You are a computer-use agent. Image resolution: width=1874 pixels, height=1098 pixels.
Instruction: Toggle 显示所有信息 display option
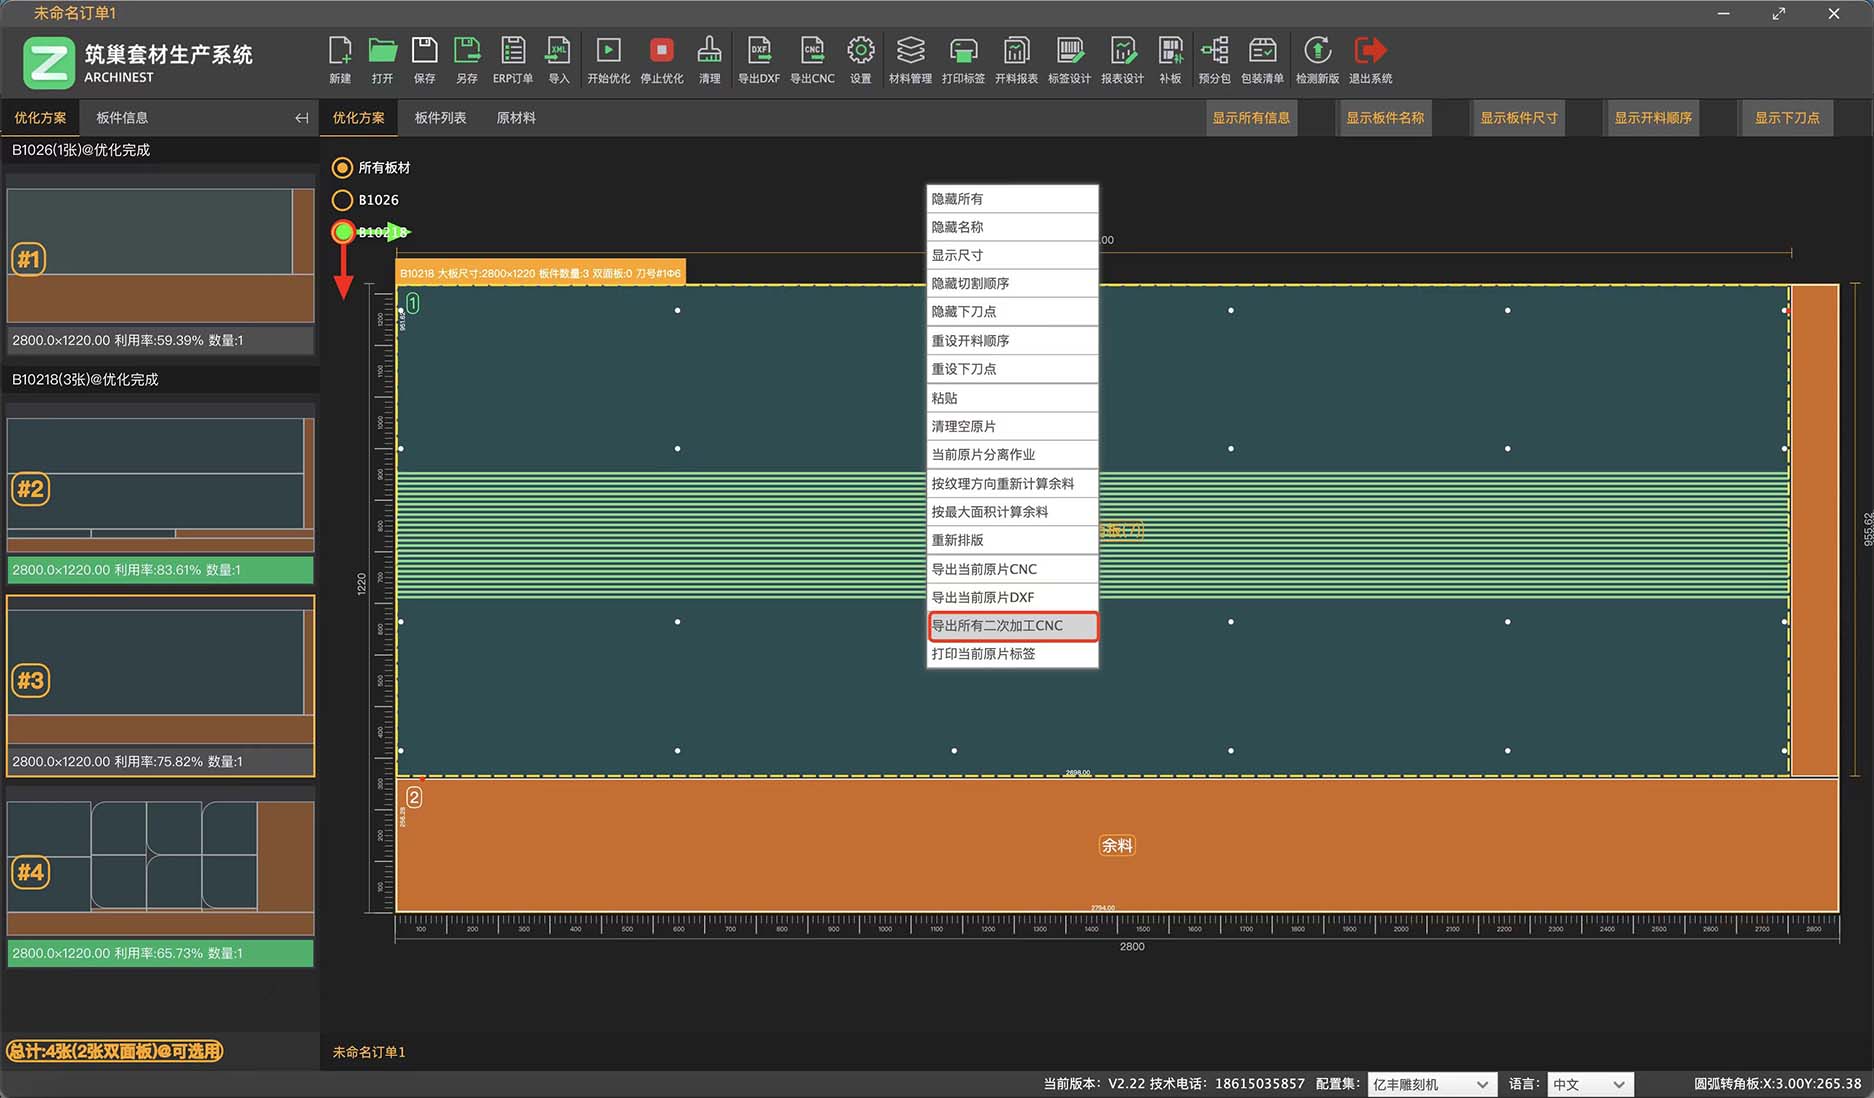[x=1251, y=118]
